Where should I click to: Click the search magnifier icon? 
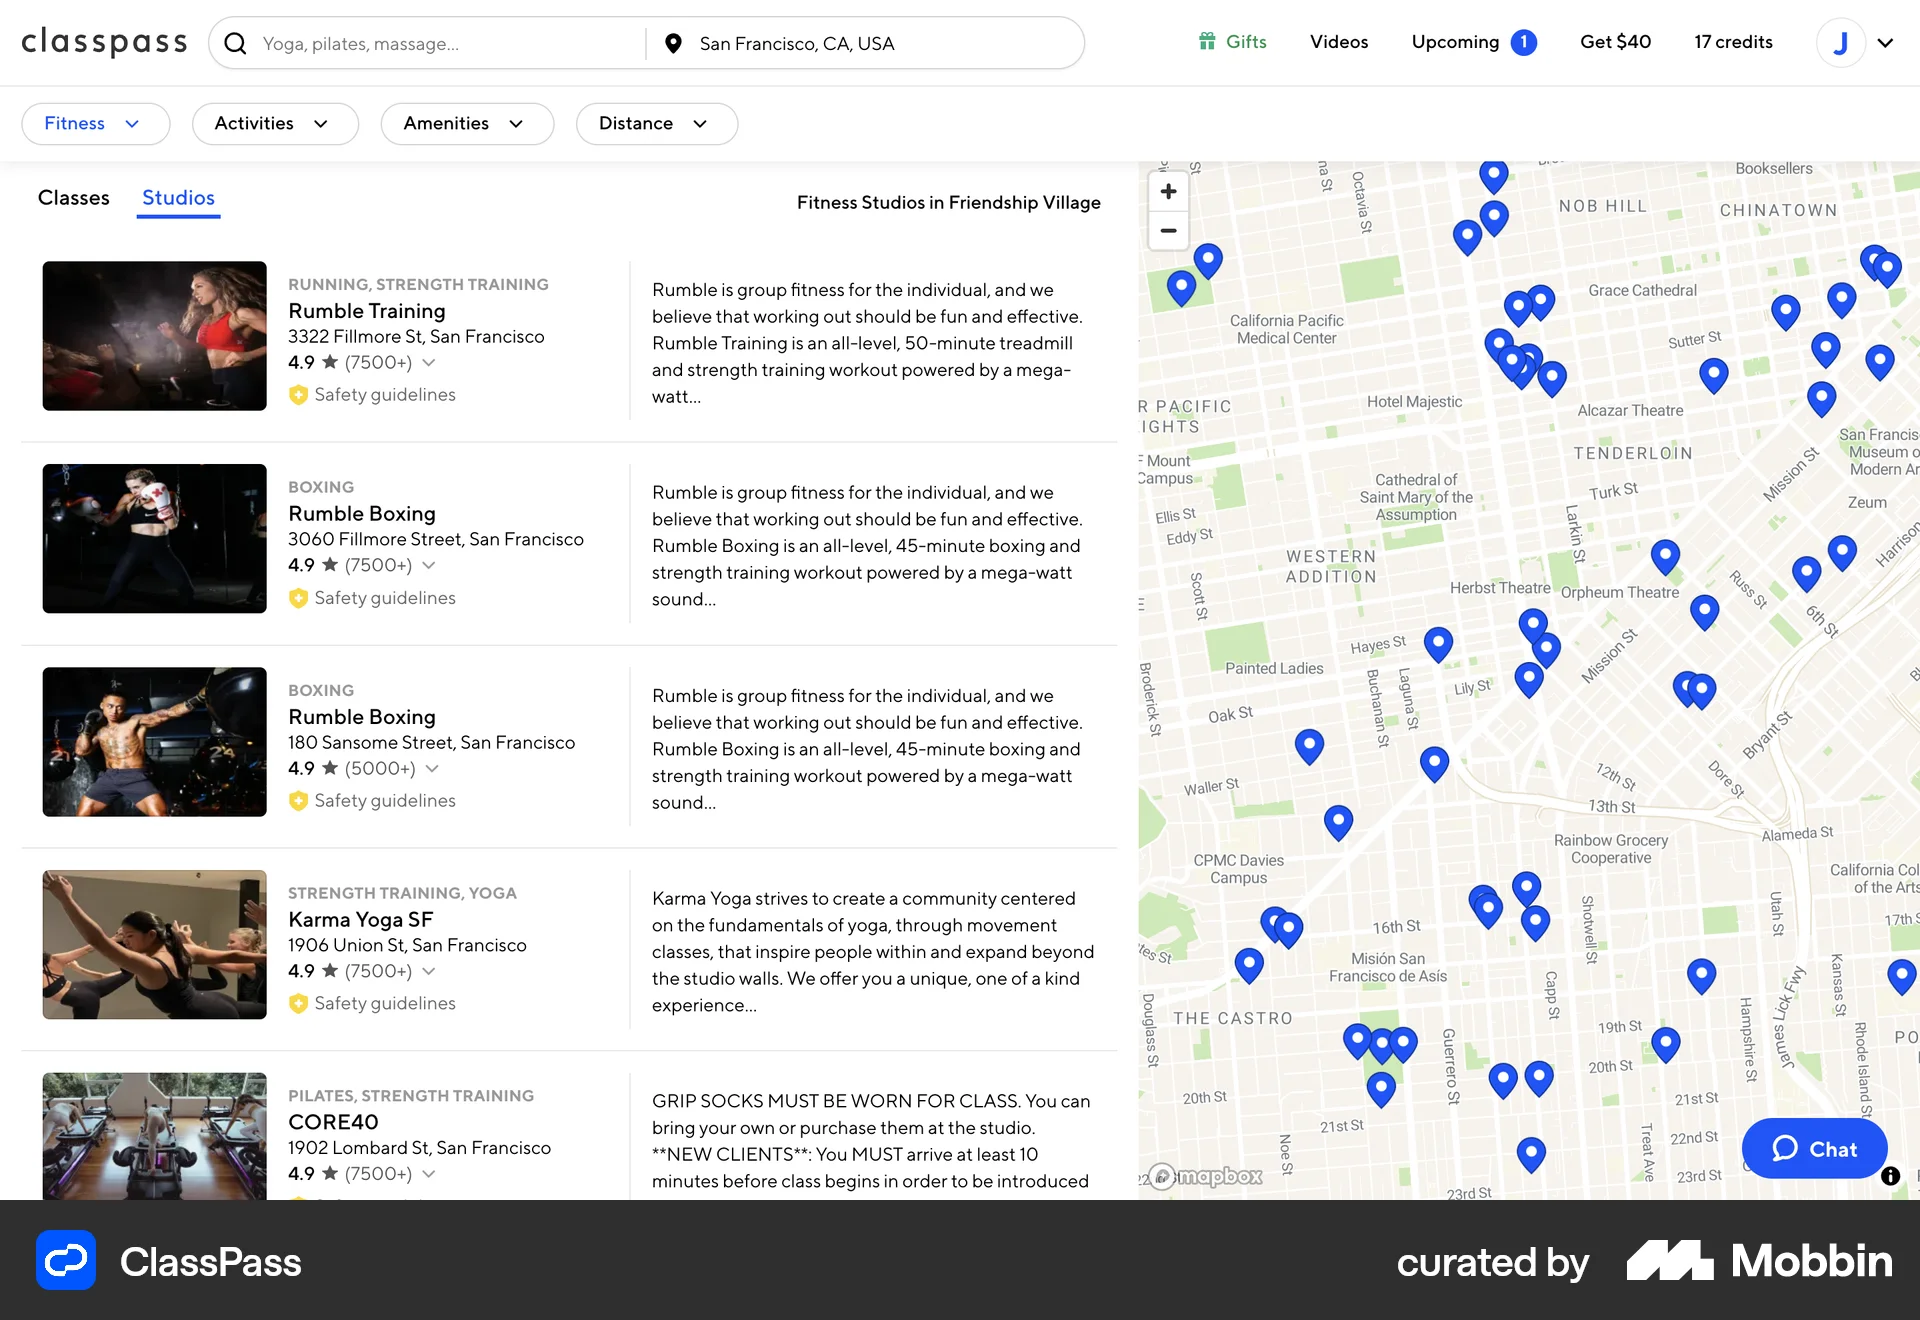pyautogui.click(x=236, y=43)
